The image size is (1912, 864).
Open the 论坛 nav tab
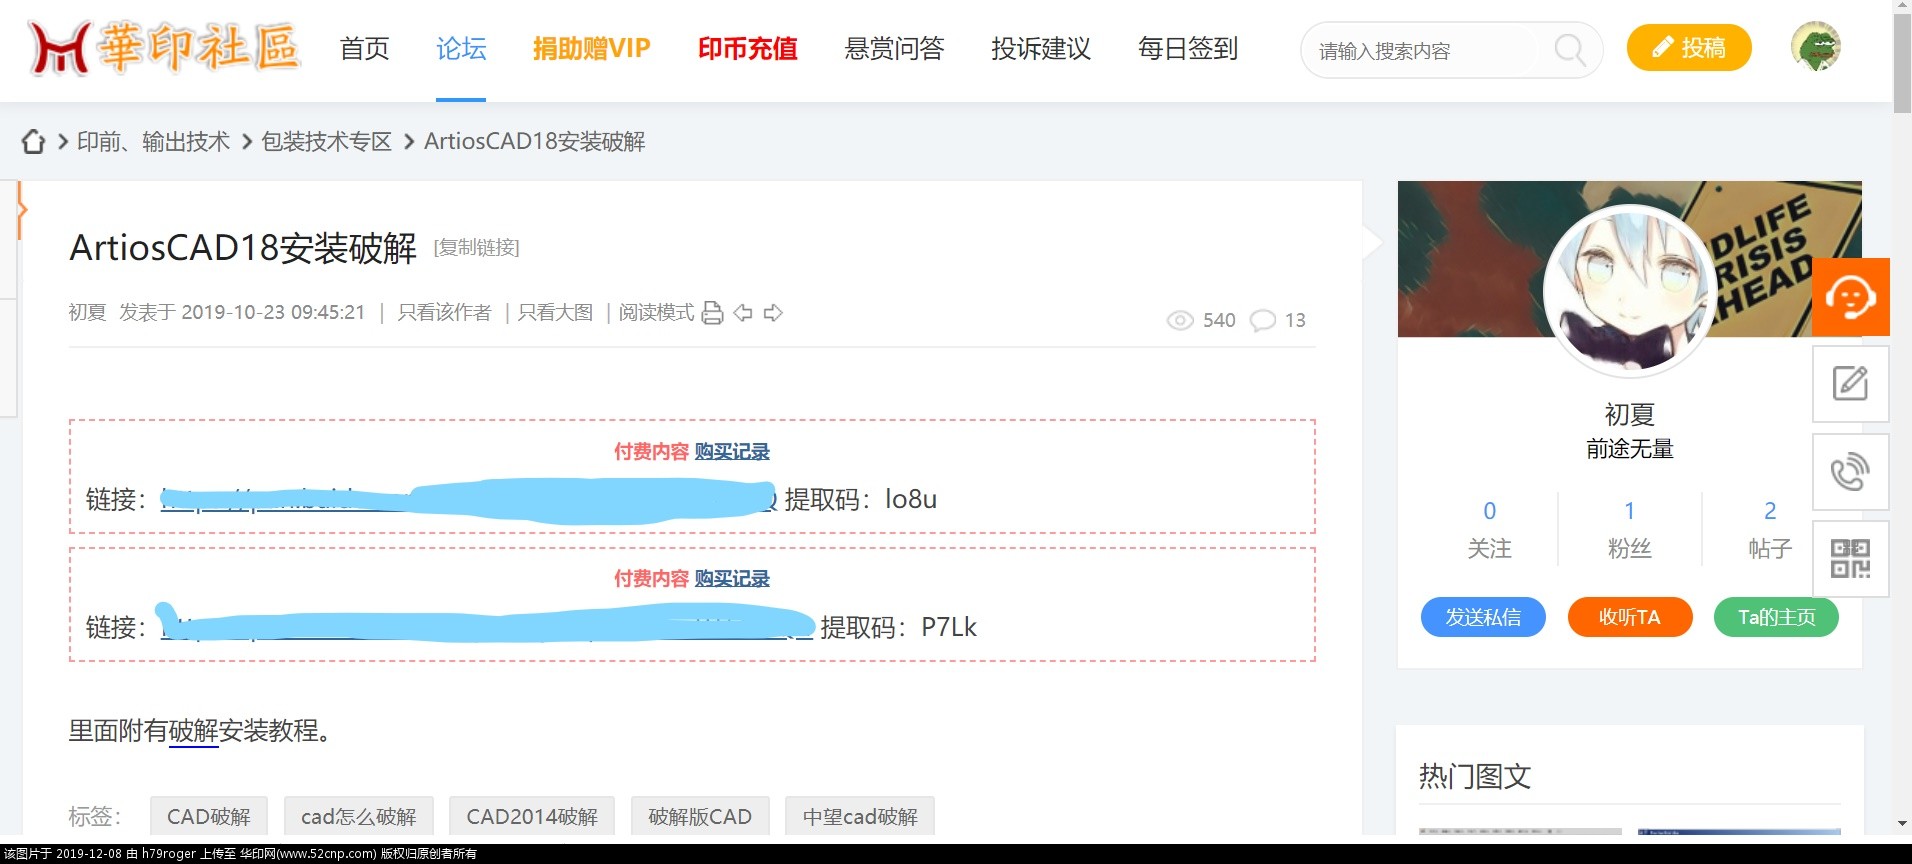point(461,48)
